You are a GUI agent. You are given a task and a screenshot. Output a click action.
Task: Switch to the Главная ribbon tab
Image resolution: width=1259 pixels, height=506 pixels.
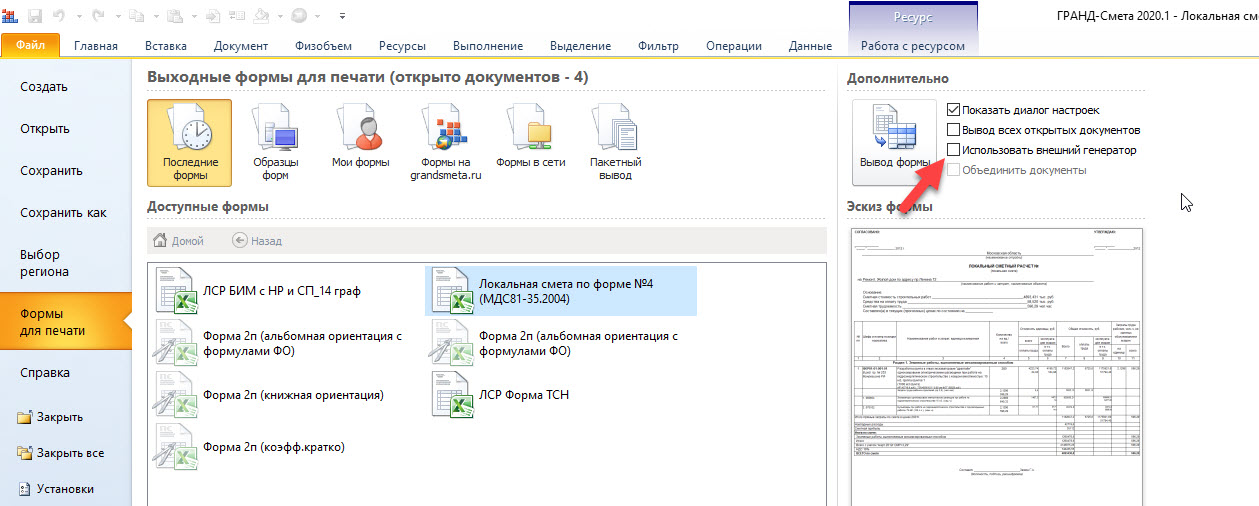click(96, 46)
